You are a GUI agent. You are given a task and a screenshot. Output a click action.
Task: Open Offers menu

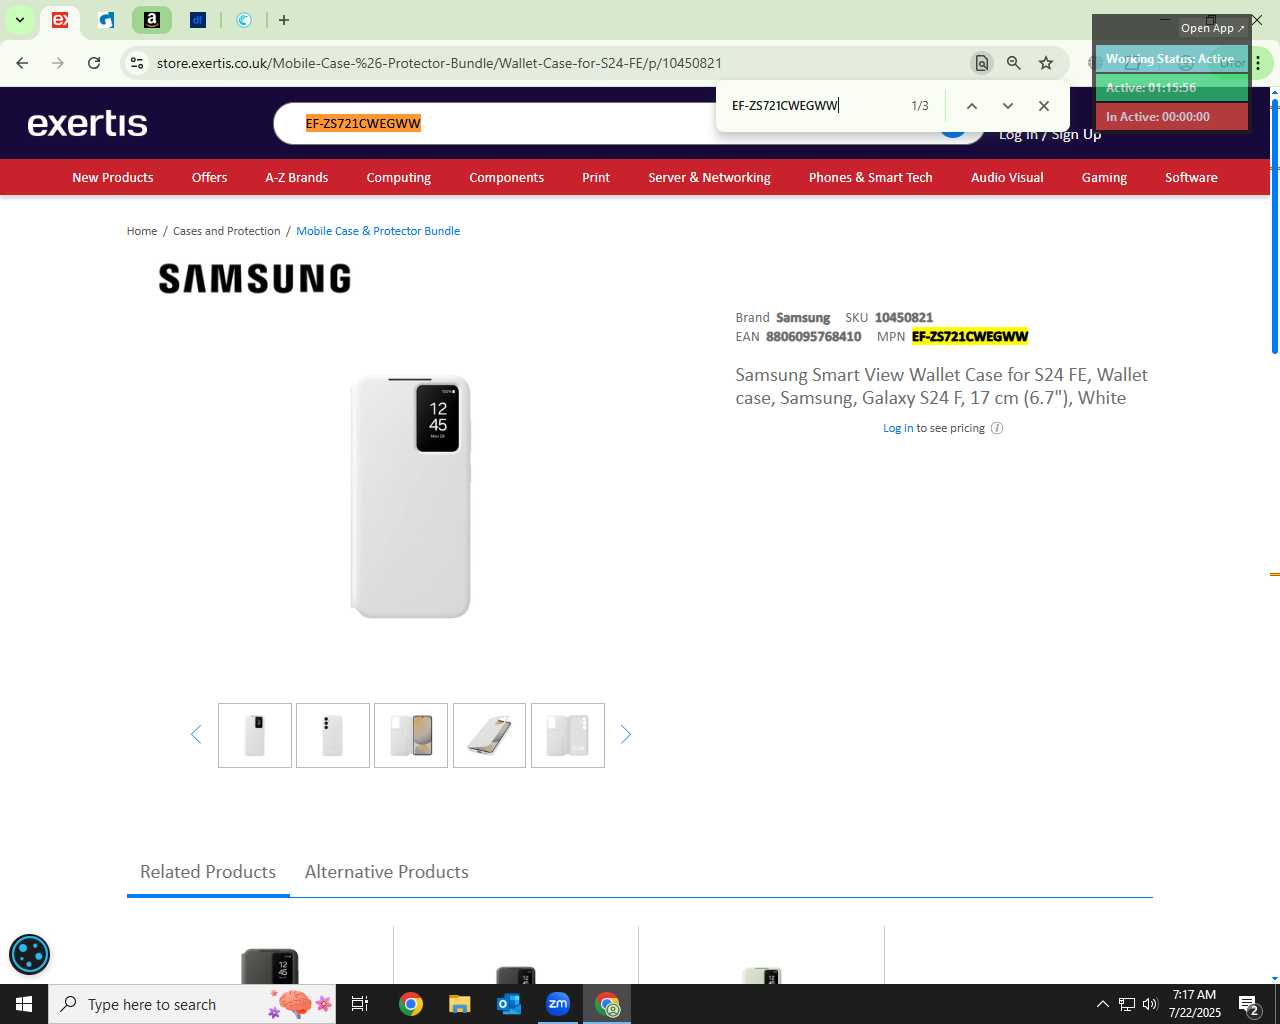(x=209, y=177)
